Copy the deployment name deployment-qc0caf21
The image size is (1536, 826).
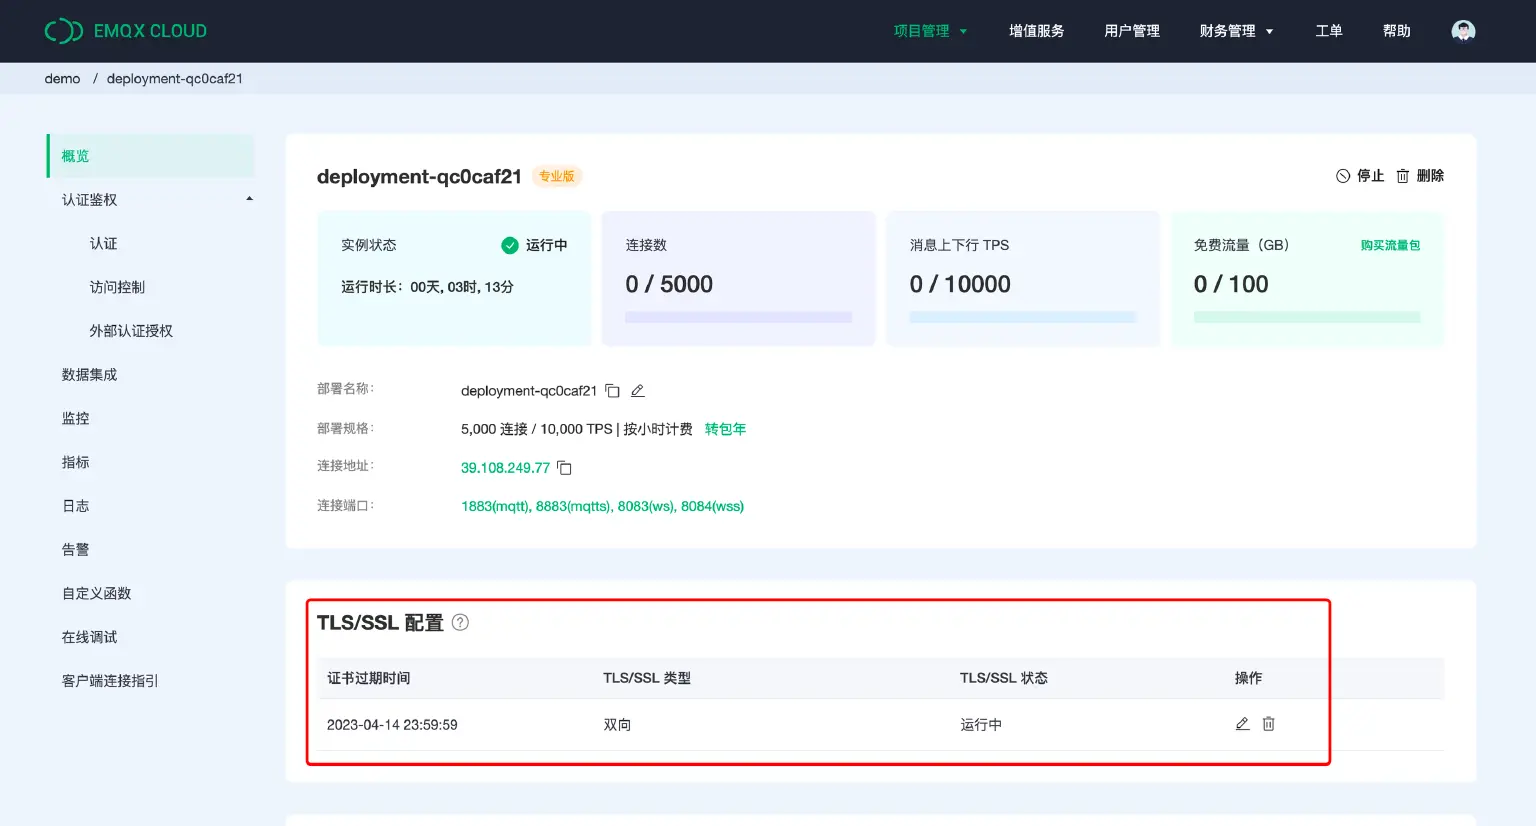tap(613, 391)
